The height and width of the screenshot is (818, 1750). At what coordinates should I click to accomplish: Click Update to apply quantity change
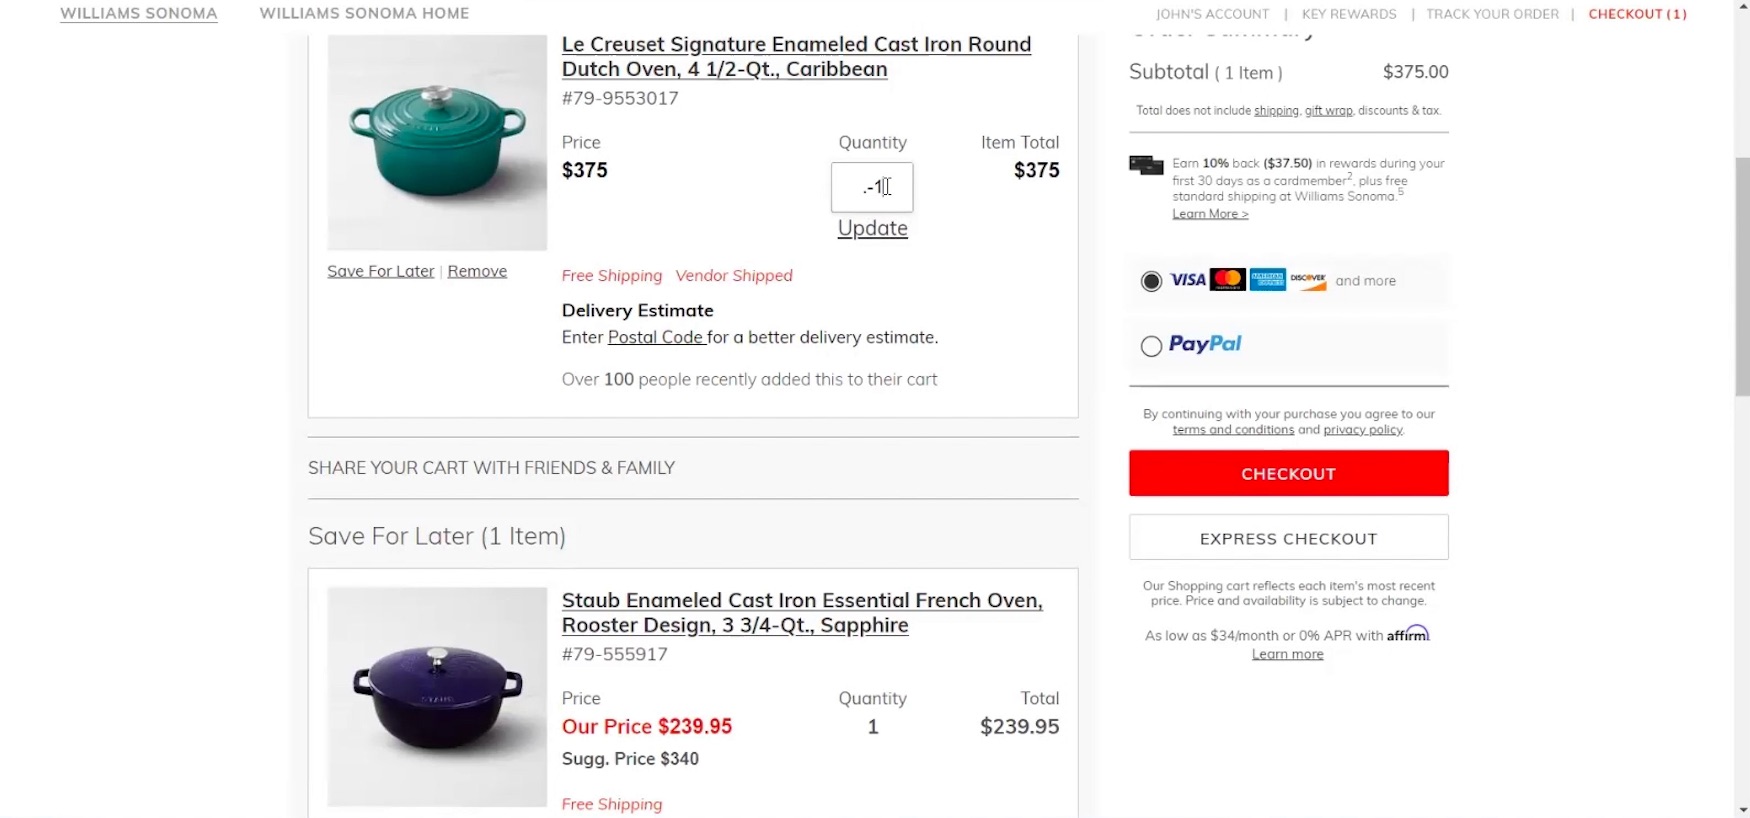click(872, 228)
